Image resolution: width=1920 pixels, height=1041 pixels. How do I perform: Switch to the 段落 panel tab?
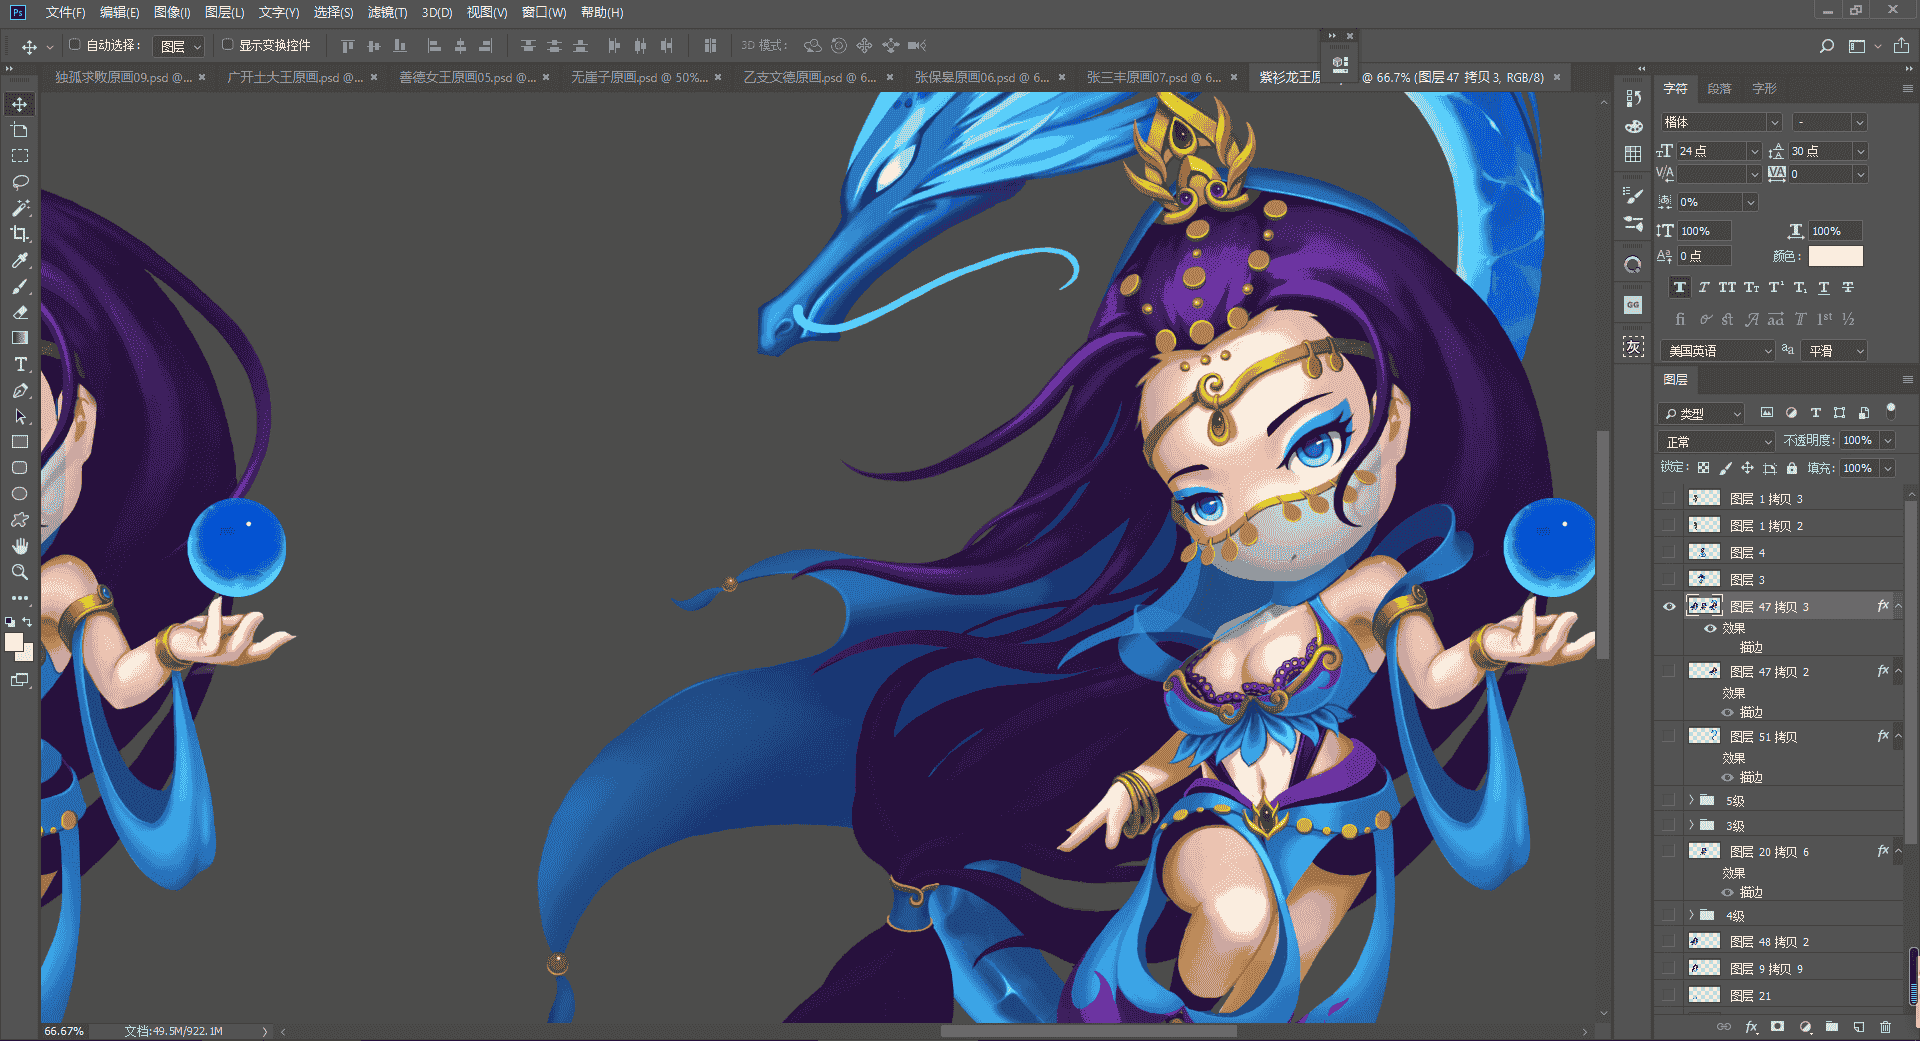click(x=1719, y=88)
